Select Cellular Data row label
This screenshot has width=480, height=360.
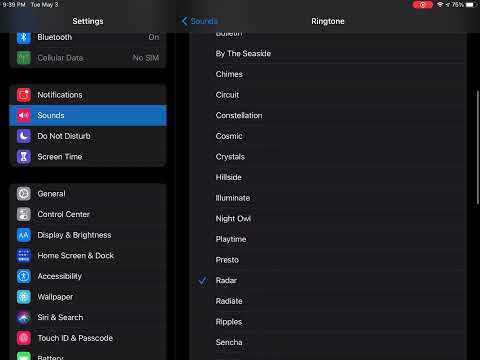[x=60, y=58]
